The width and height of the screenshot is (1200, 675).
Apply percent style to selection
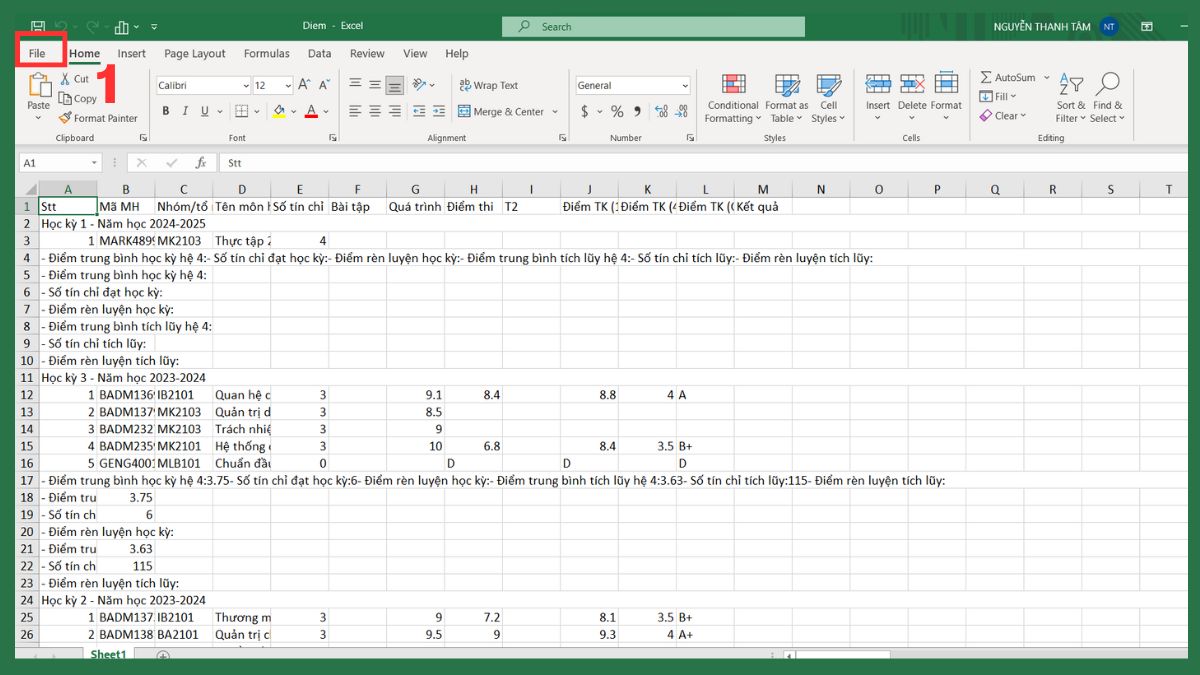pos(617,113)
